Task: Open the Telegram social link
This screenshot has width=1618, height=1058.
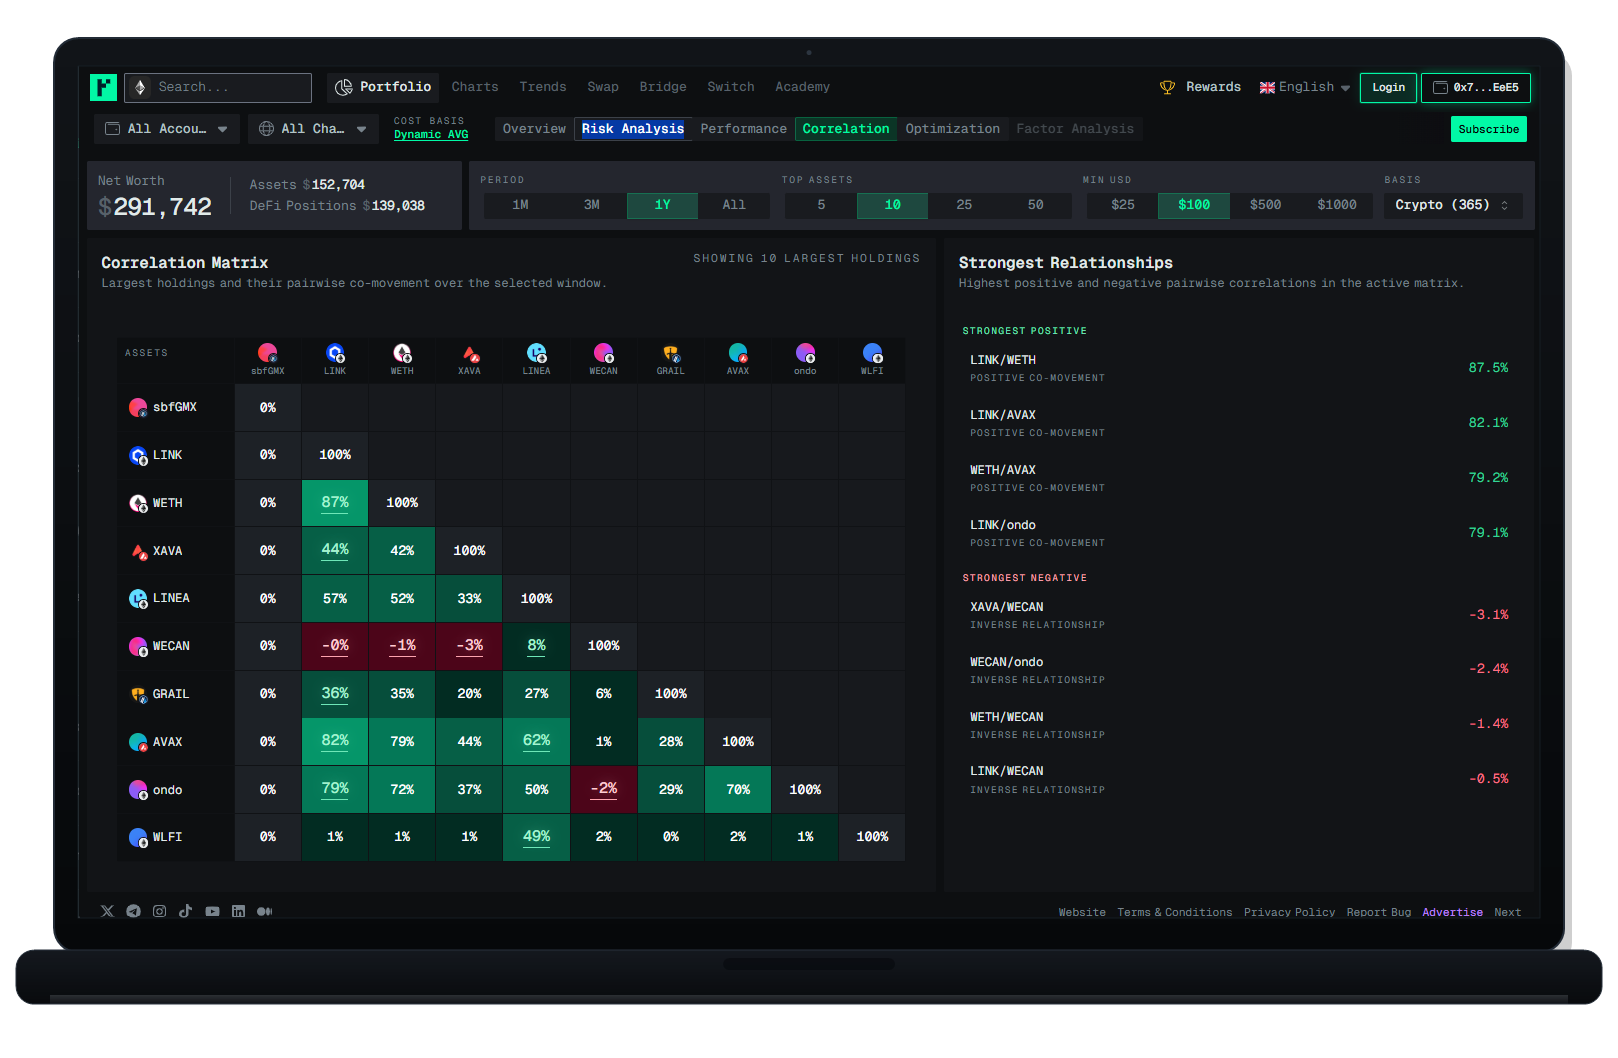Action: pyautogui.click(x=133, y=911)
